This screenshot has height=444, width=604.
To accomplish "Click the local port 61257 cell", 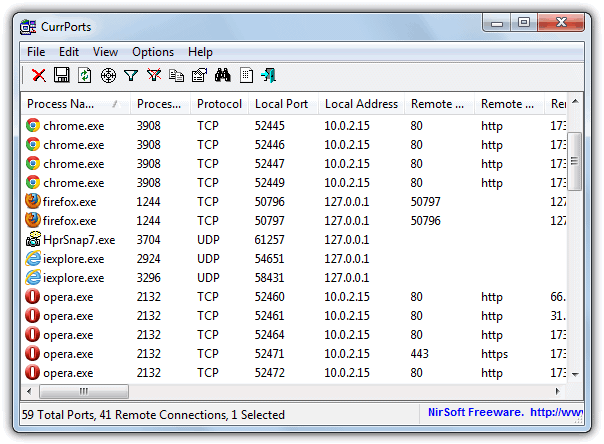I will 269,240.
